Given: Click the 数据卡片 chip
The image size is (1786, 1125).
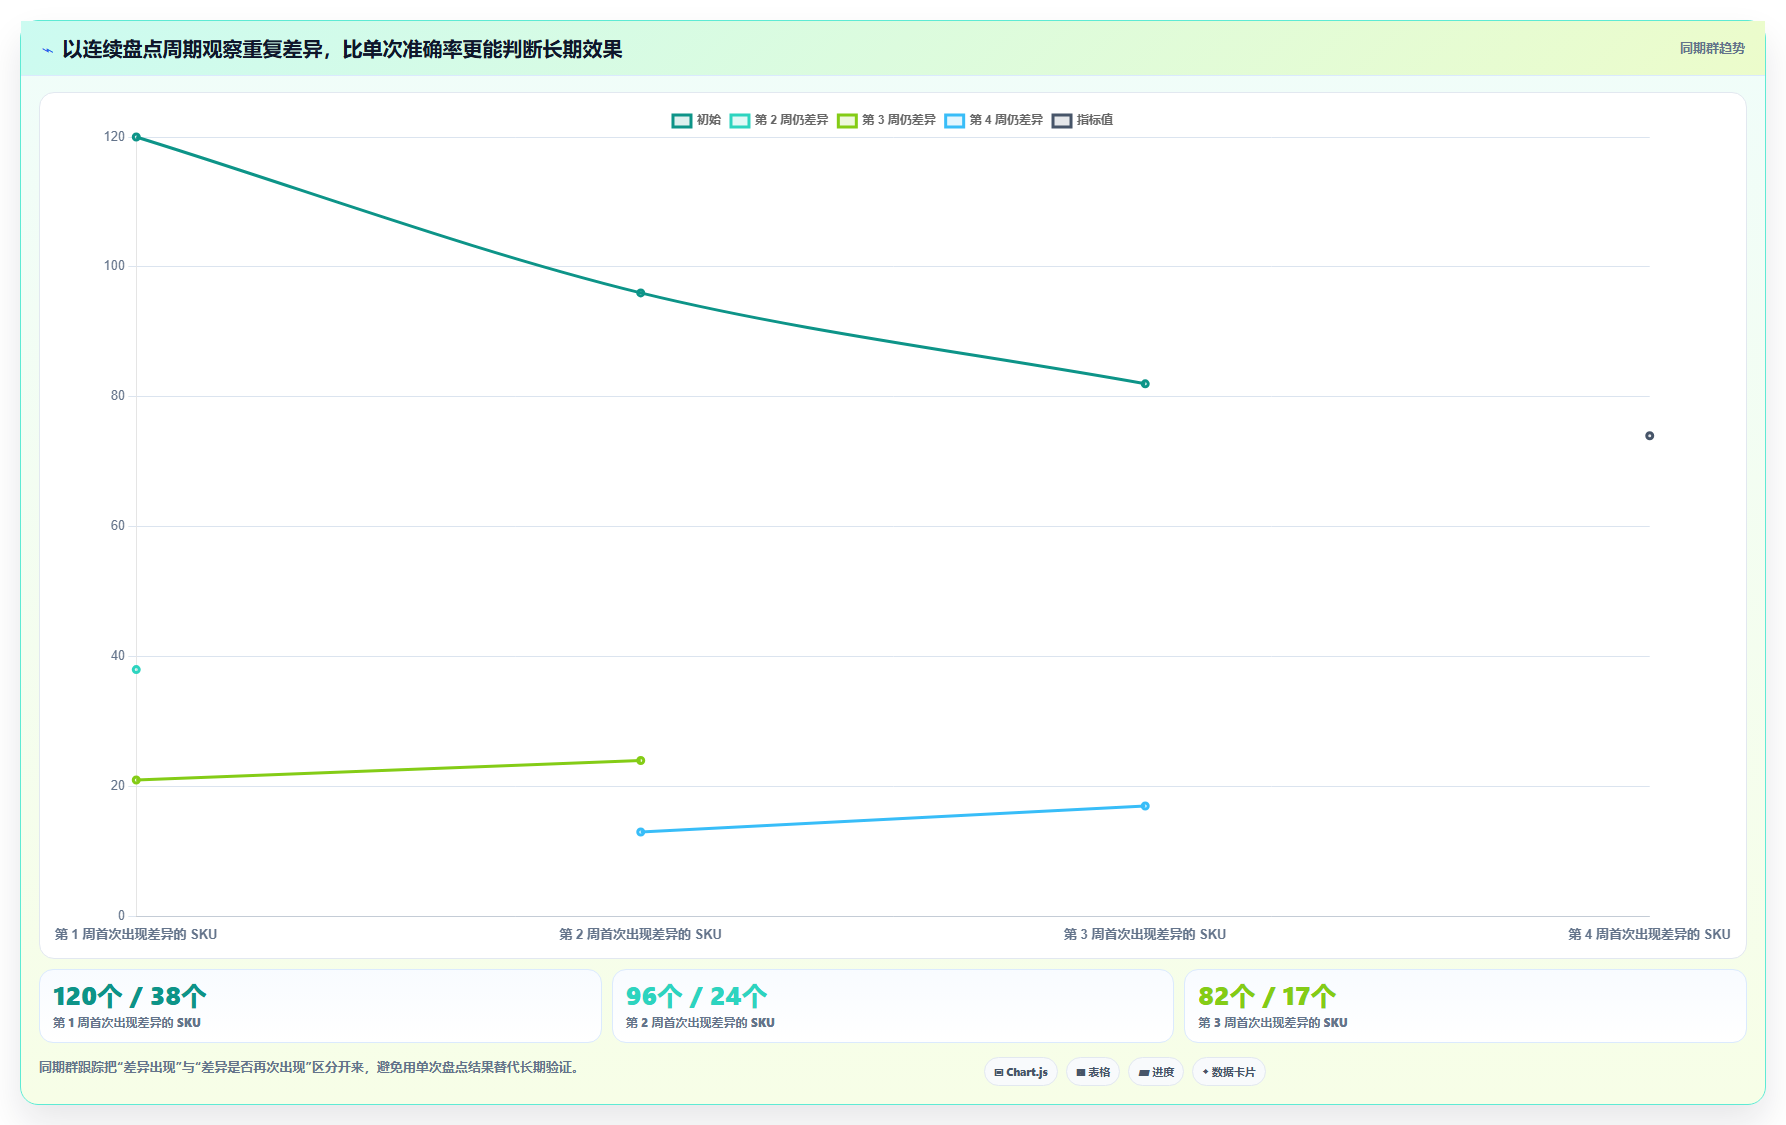Looking at the screenshot, I should click(x=1229, y=1072).
